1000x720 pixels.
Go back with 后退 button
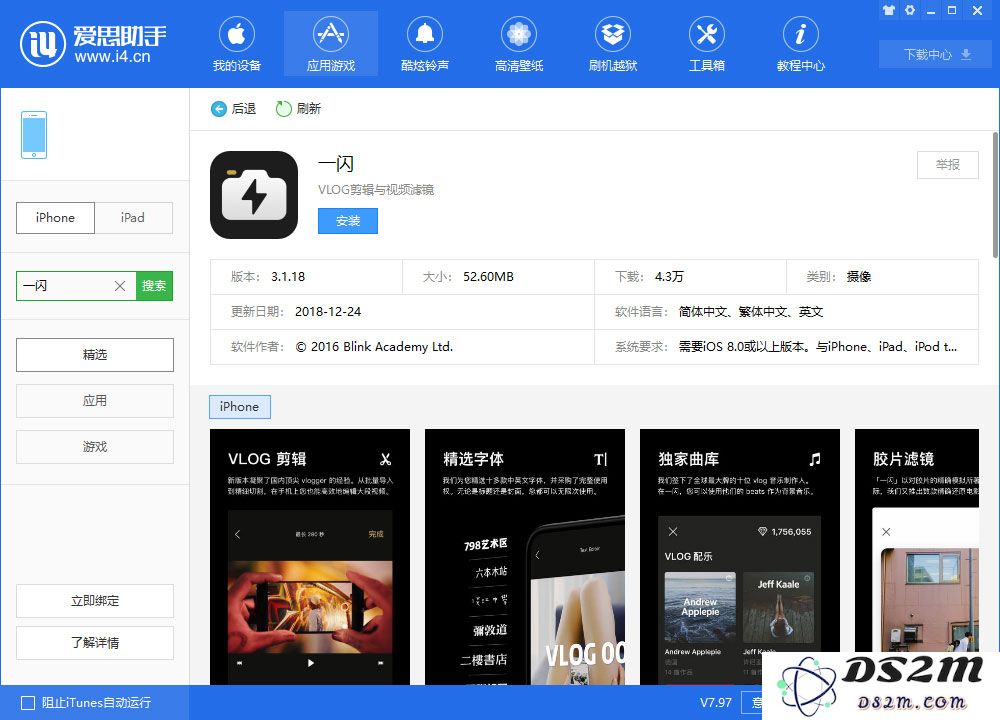233,109
